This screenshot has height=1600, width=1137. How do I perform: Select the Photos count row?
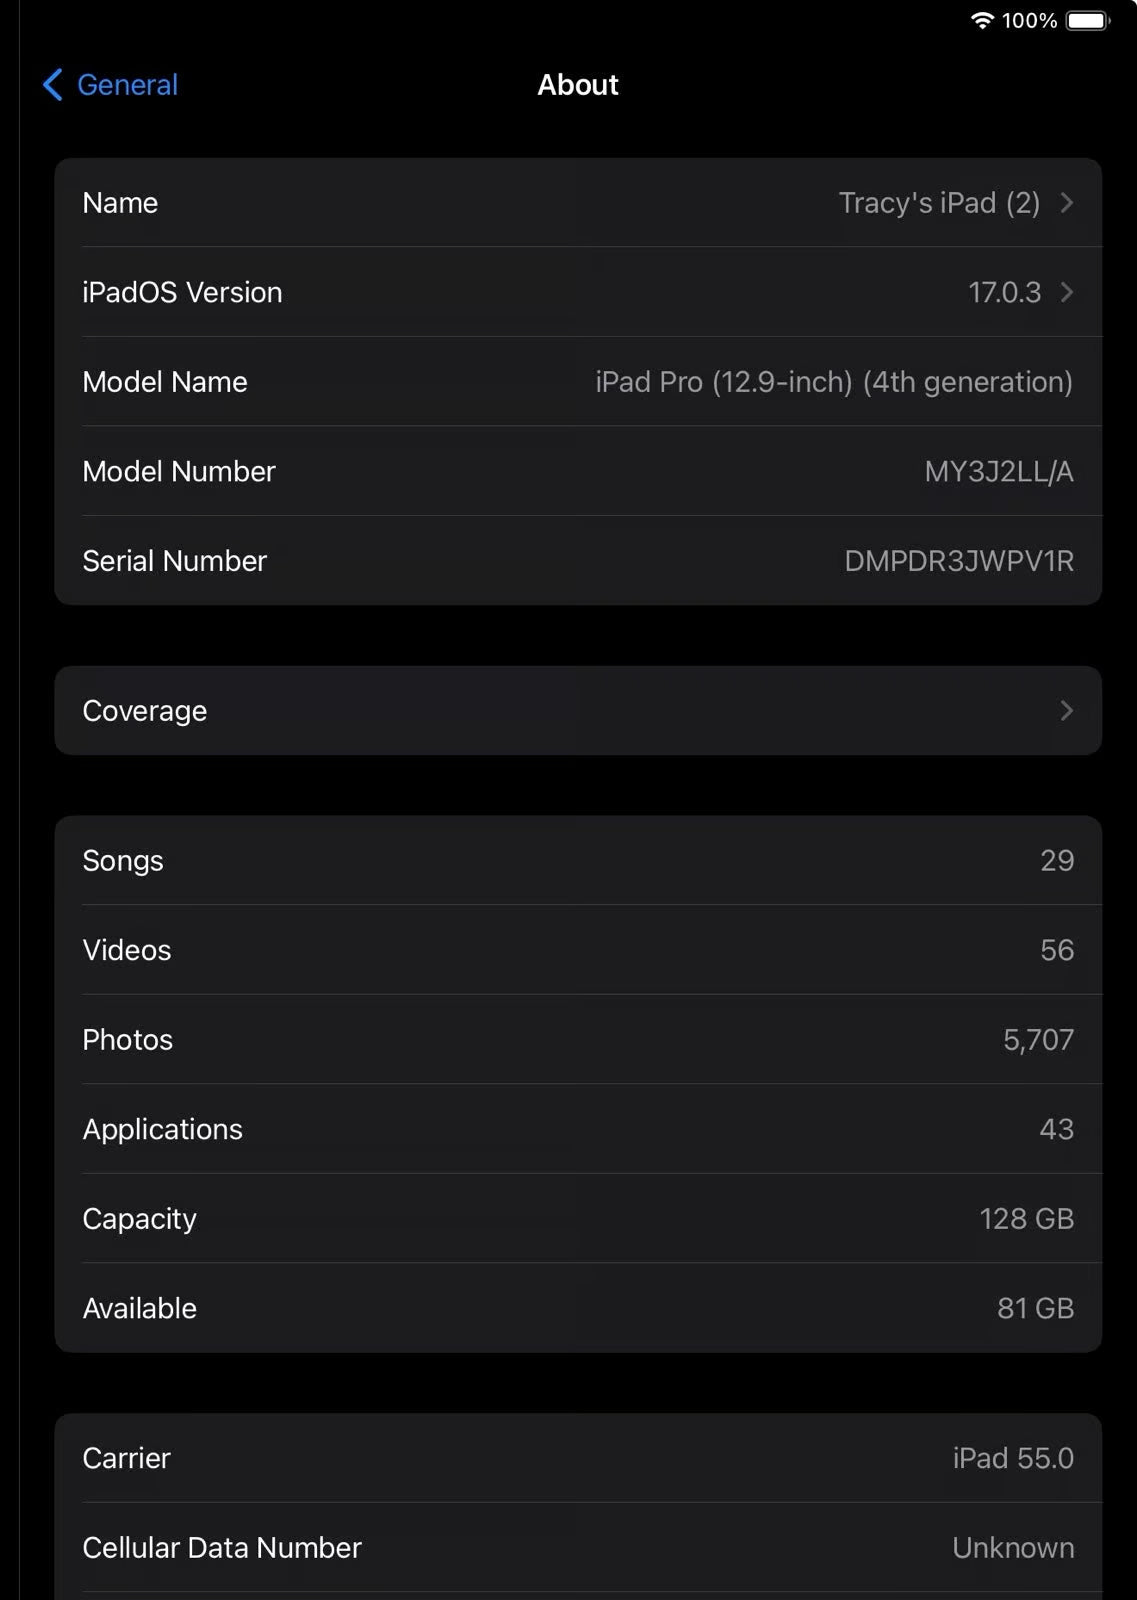(578, 1039)
